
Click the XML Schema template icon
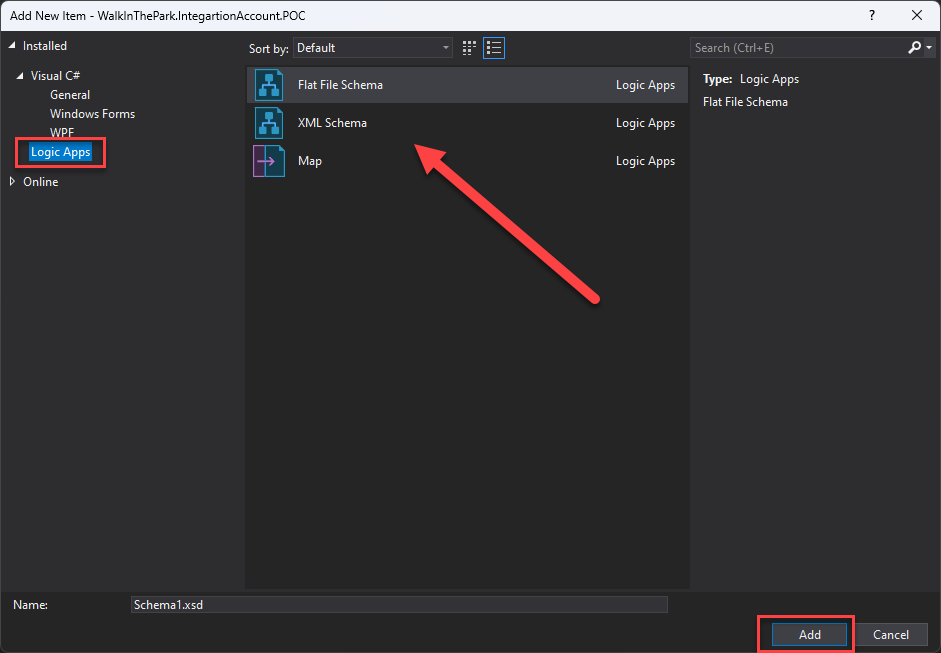(x=269, y=123)
